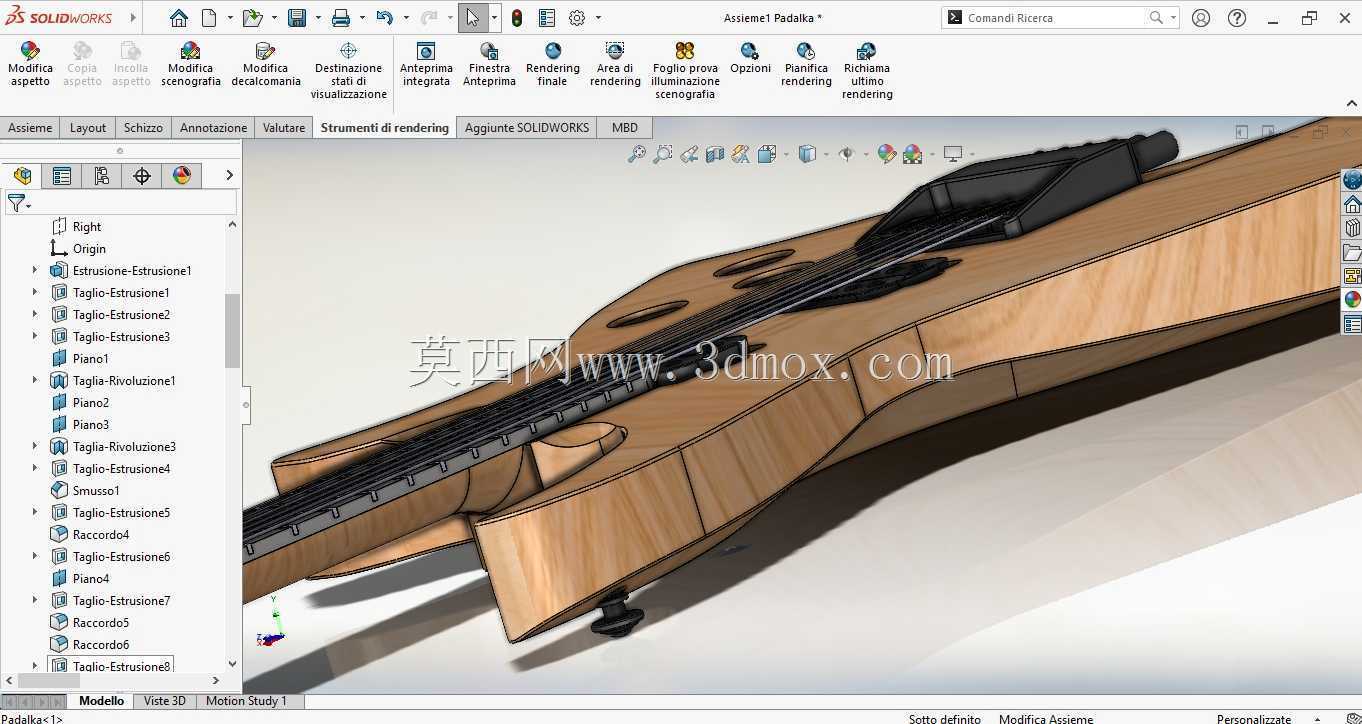Open save dropdown arrow

pos(317,18)
